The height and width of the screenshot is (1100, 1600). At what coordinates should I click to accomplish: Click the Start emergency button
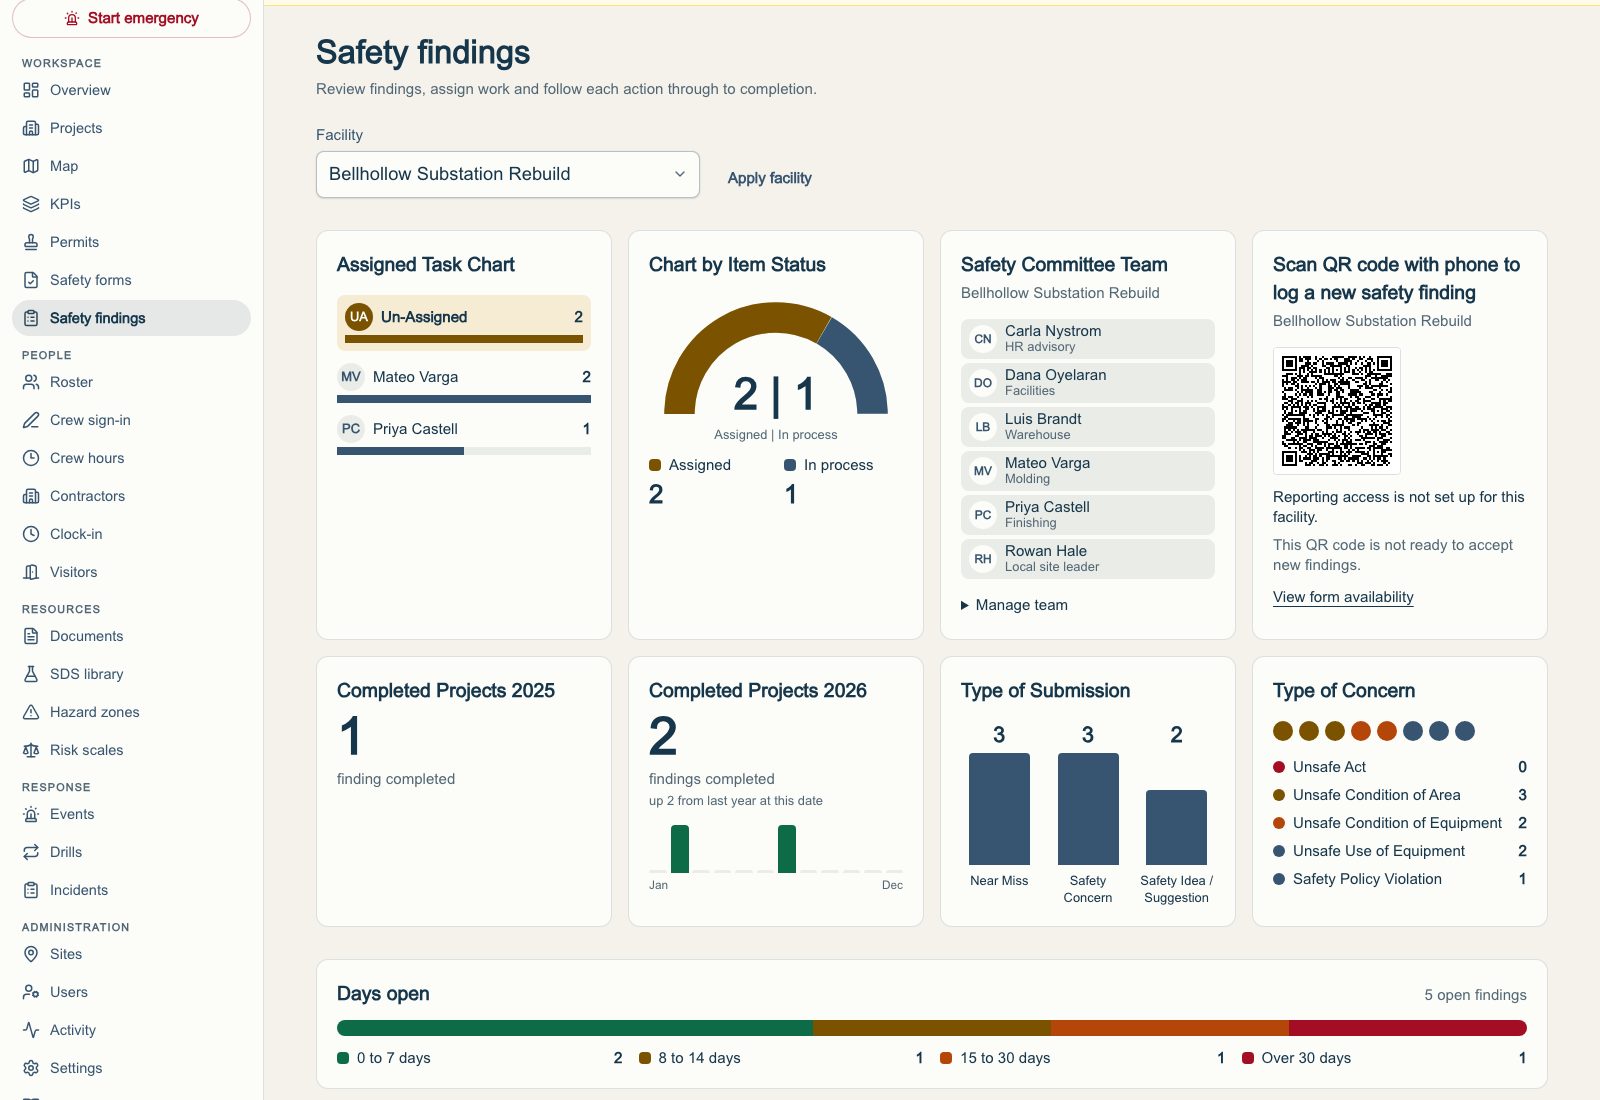131,18
